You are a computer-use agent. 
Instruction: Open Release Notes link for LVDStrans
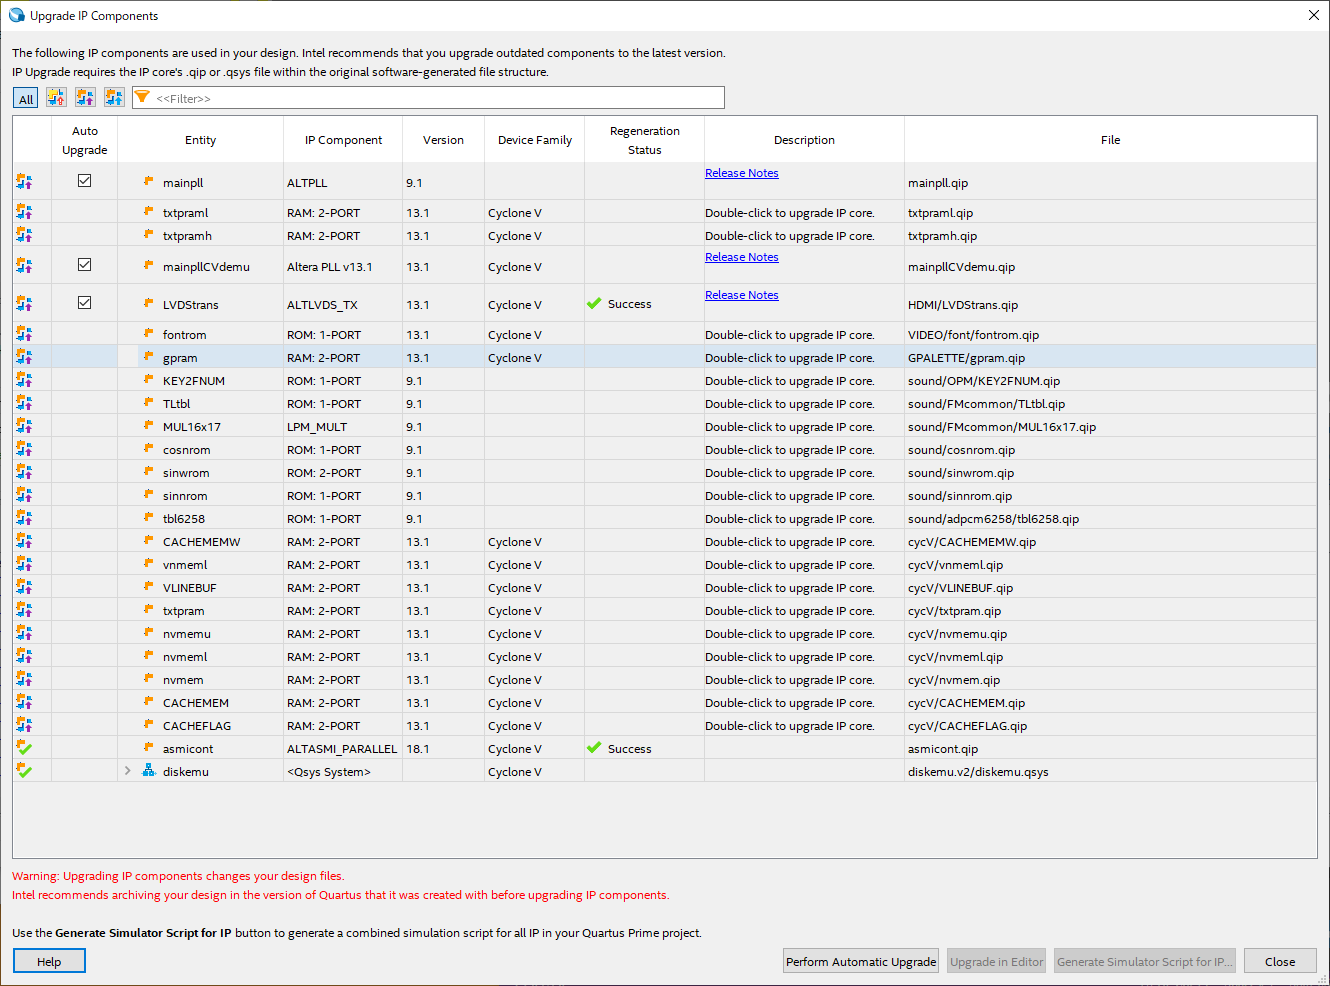coord(741,295)
